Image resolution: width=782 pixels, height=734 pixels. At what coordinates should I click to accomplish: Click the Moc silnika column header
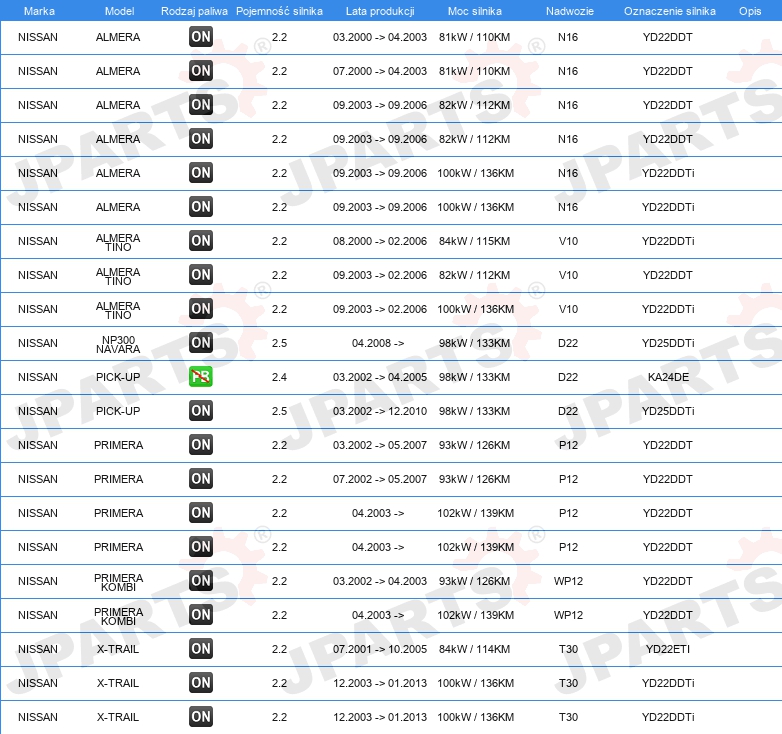coord(475,11)
